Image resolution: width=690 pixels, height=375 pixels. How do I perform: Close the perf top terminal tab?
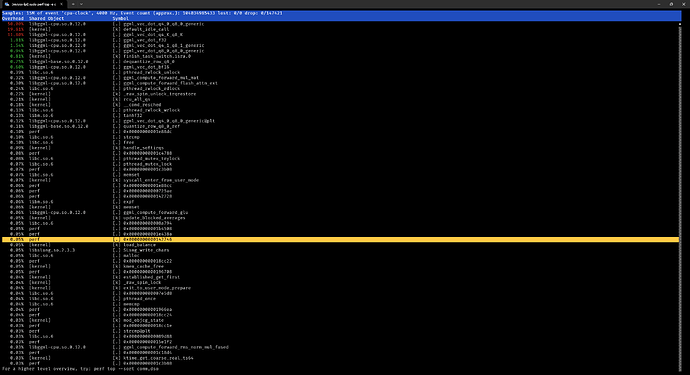point(62,4)
